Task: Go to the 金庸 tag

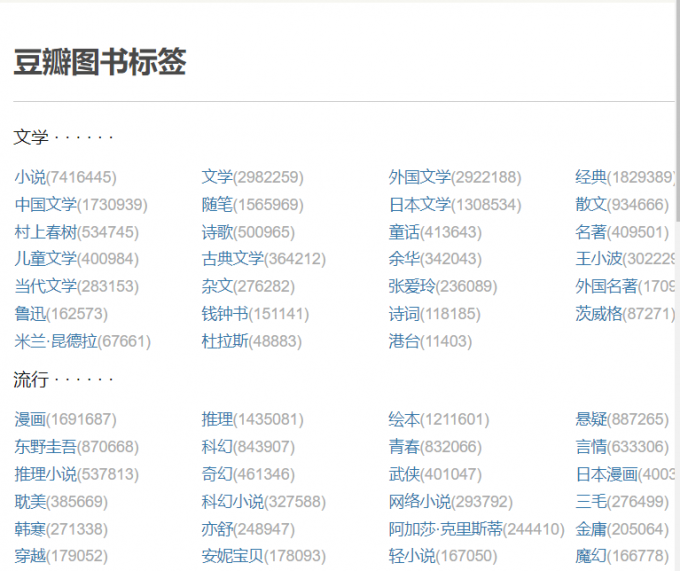Action: tap(591, 529)
